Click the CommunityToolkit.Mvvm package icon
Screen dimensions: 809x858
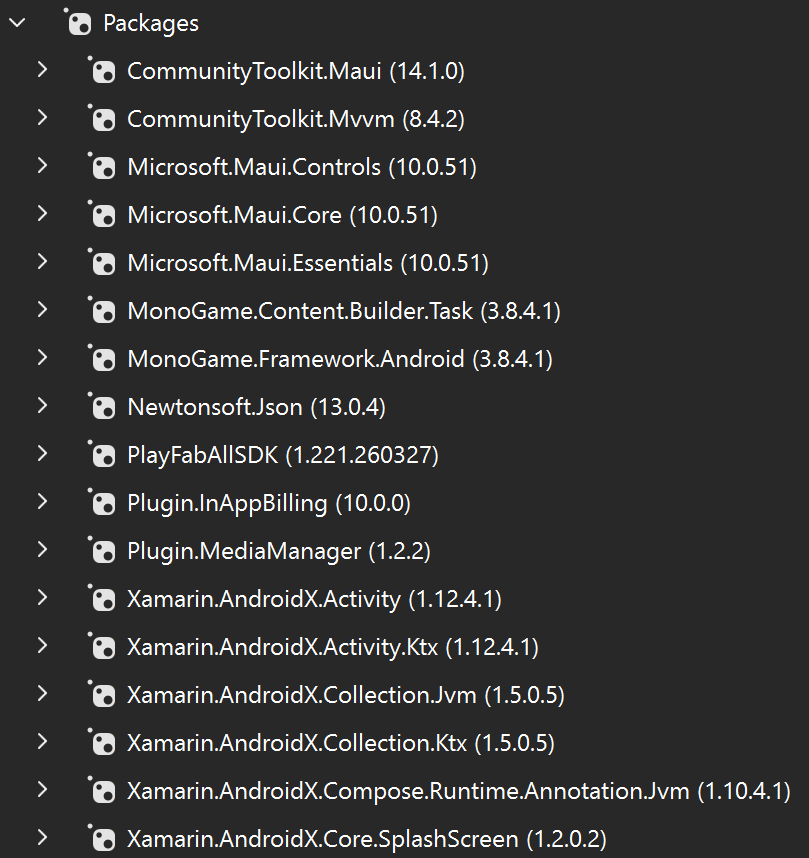pyautogui.click(x=103, y=119)
